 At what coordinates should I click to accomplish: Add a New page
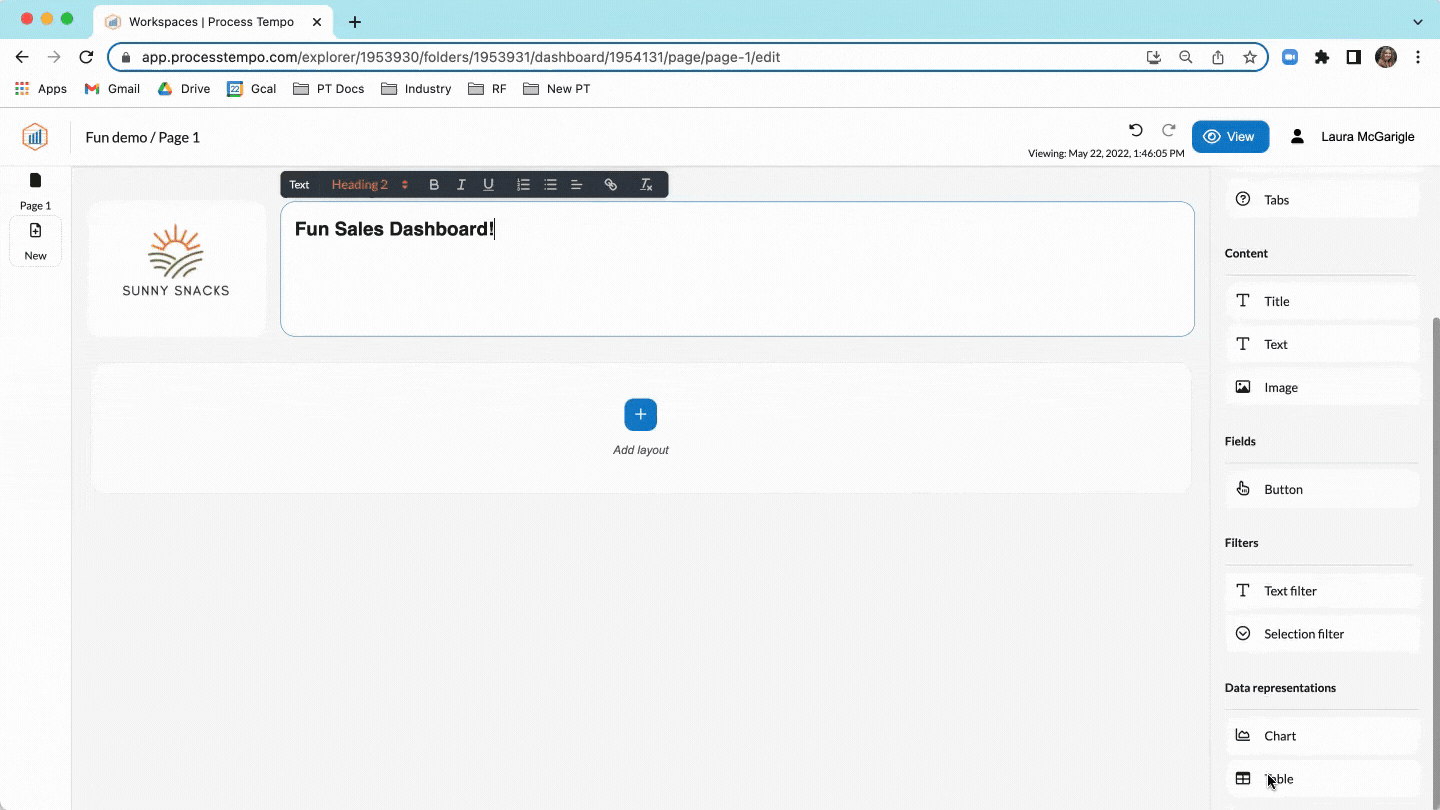pyautogui.click(x=35, y=242)
